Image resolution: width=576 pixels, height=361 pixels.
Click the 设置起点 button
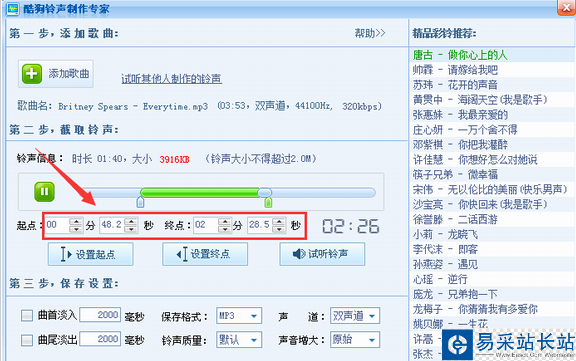90,254
